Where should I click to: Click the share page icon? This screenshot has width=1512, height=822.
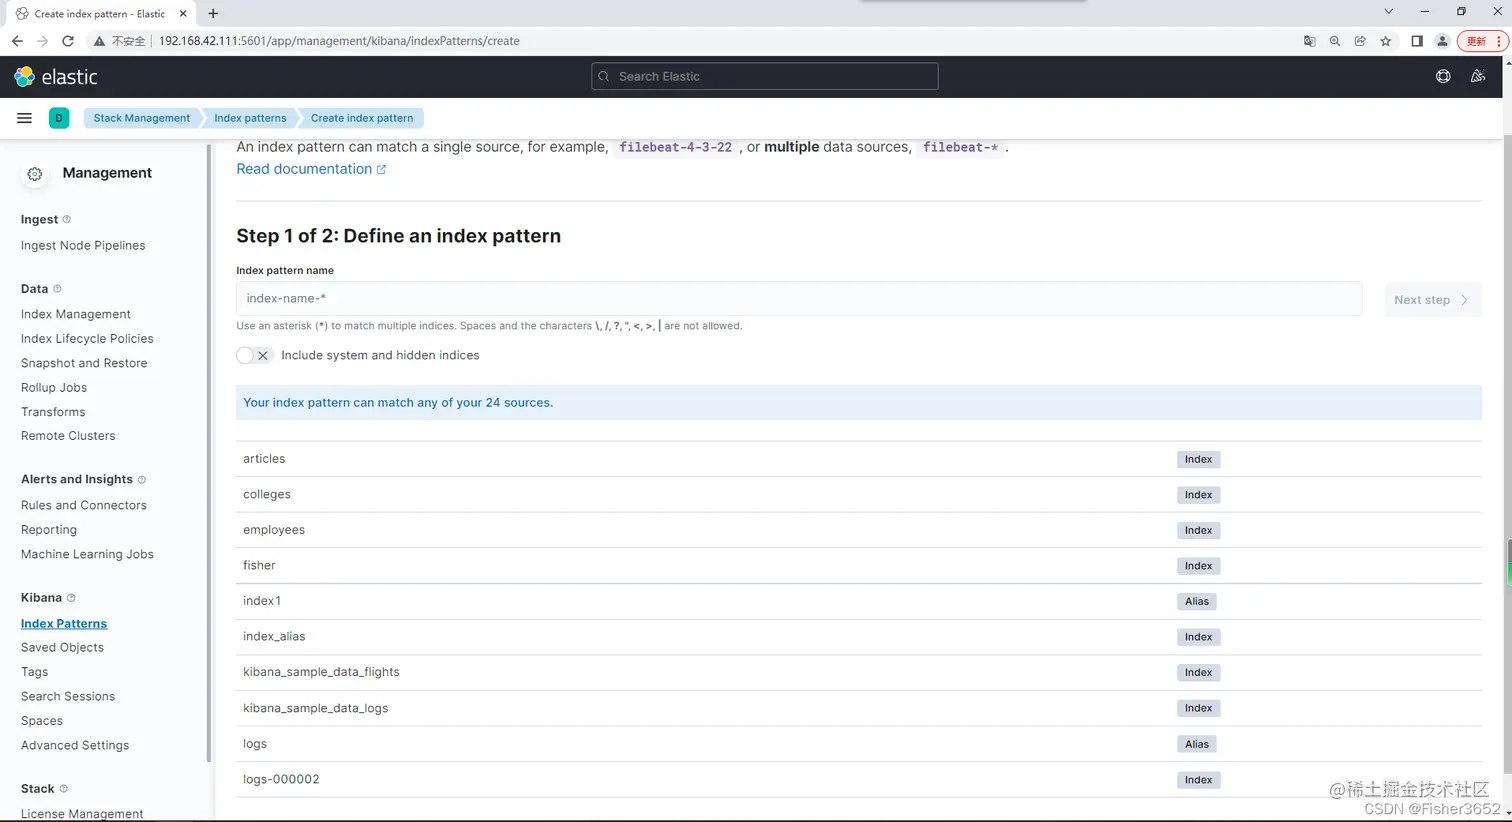coord(1360,41)
